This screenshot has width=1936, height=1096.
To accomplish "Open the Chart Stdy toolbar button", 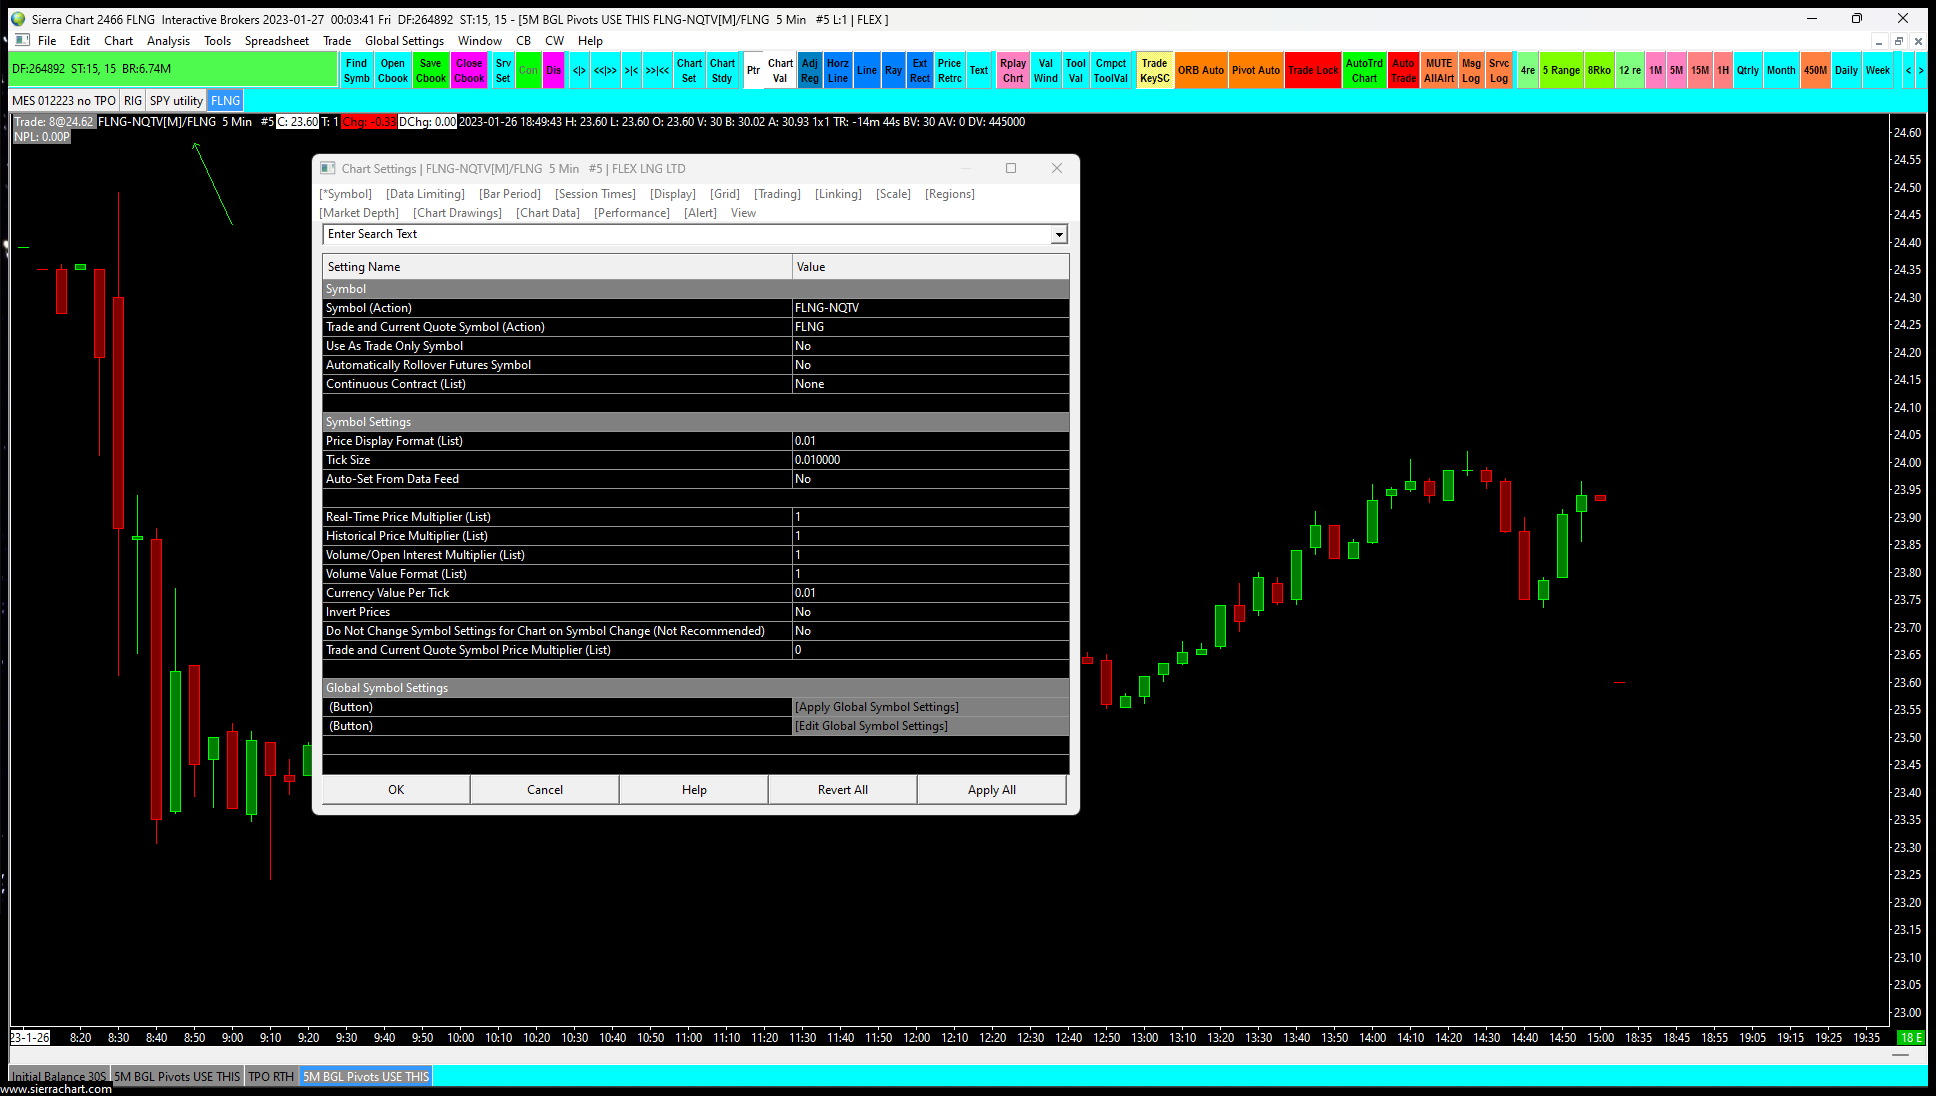I will tap(722, 70).
